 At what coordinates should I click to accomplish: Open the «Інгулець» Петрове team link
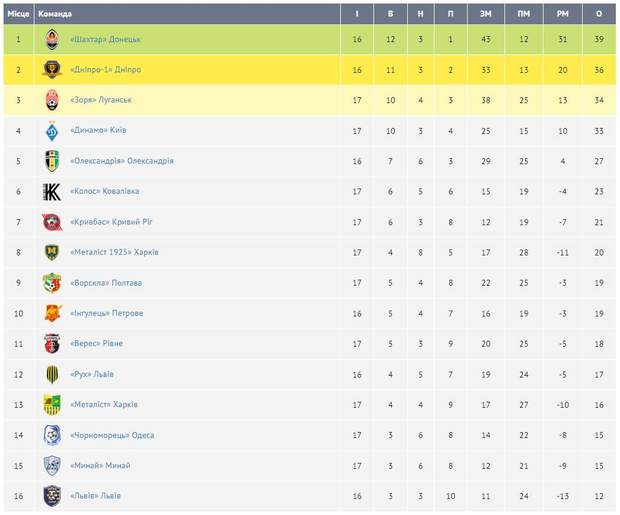(107, 313)
